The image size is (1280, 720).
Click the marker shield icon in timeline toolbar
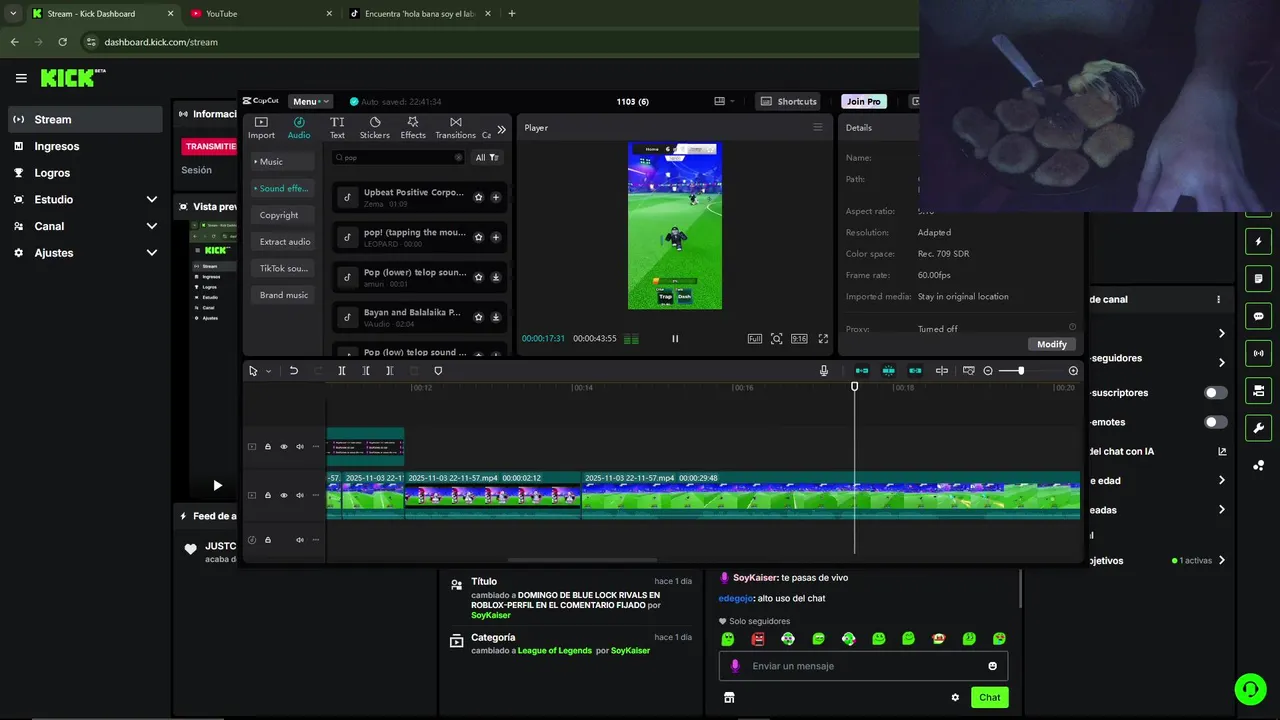coord(438,371)
